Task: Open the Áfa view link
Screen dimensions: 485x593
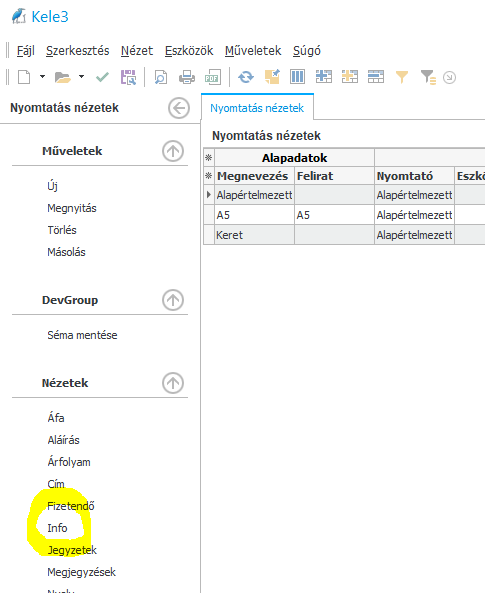Action: coord(56,418)
